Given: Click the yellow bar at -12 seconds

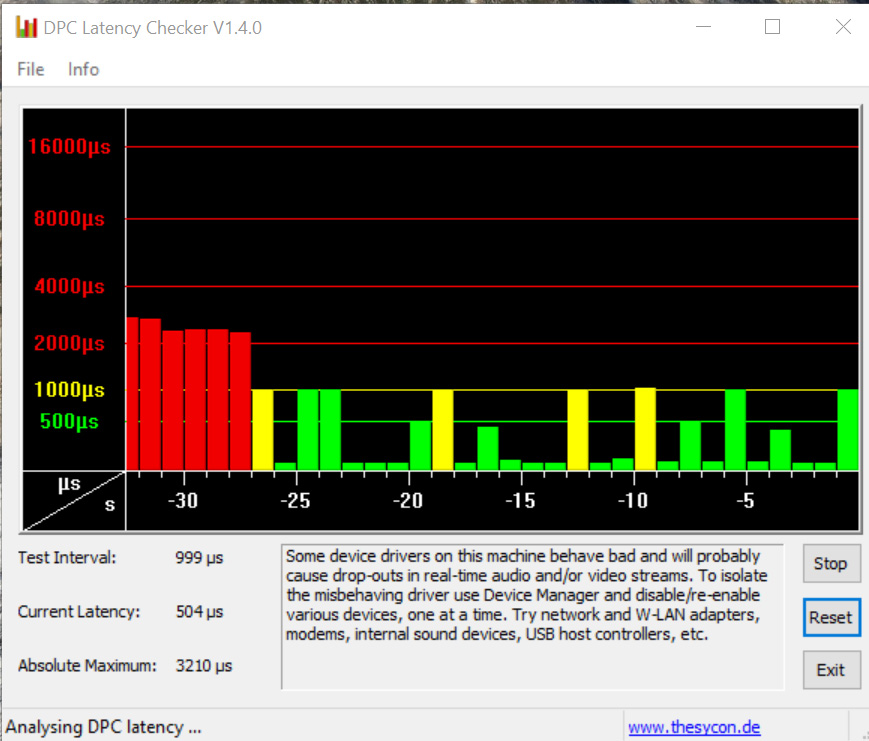Looking at the screenshot, I should [577, 430].
